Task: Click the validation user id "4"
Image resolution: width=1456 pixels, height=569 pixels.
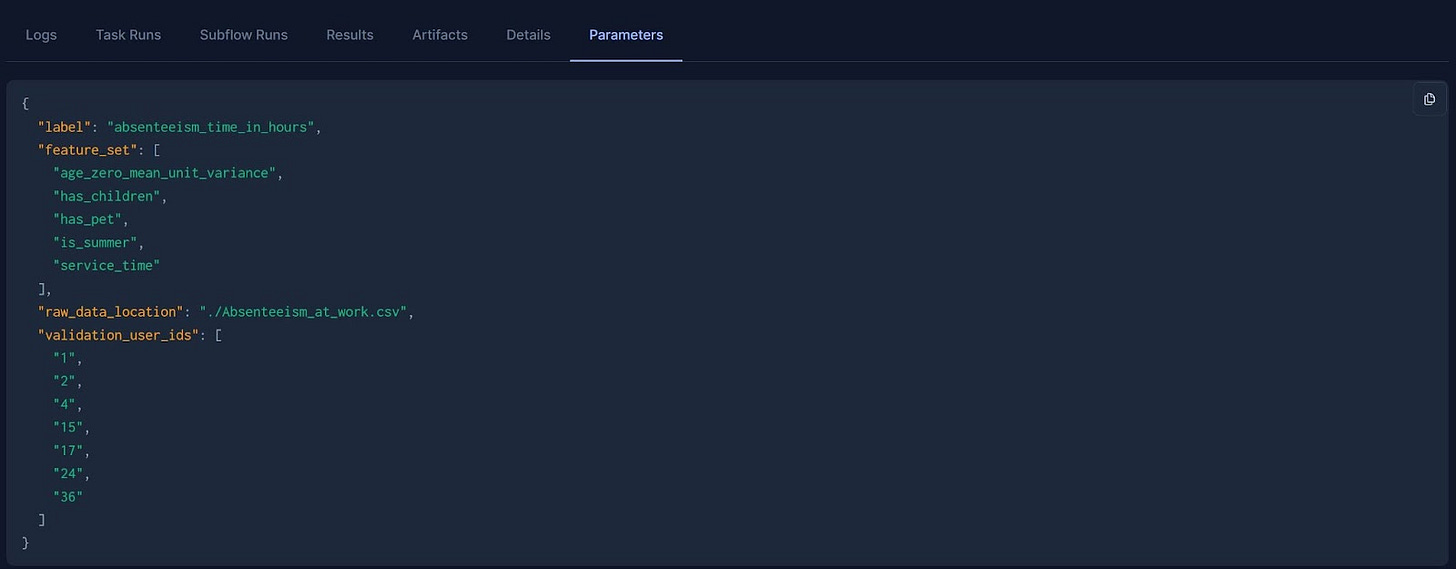Action: pos(64,404)
